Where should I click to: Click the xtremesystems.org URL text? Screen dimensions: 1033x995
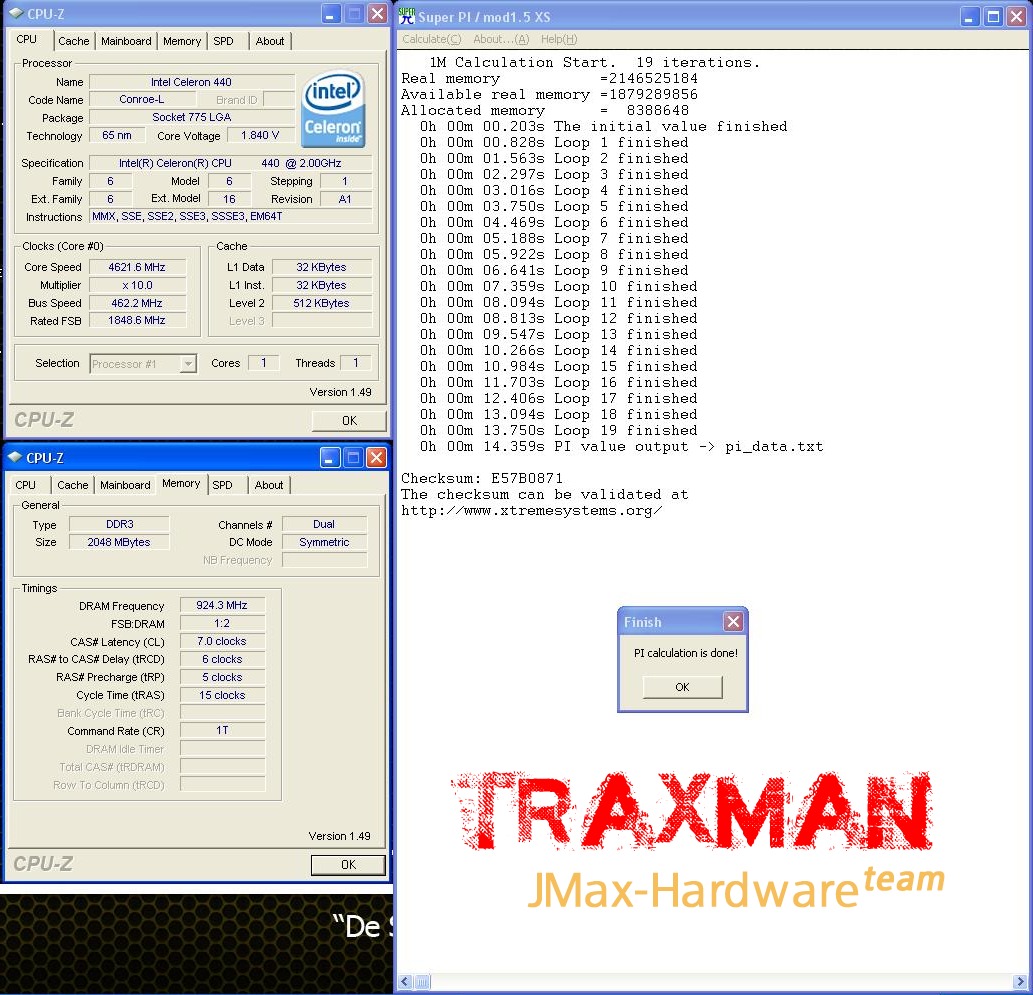click(x=532, y=511)
